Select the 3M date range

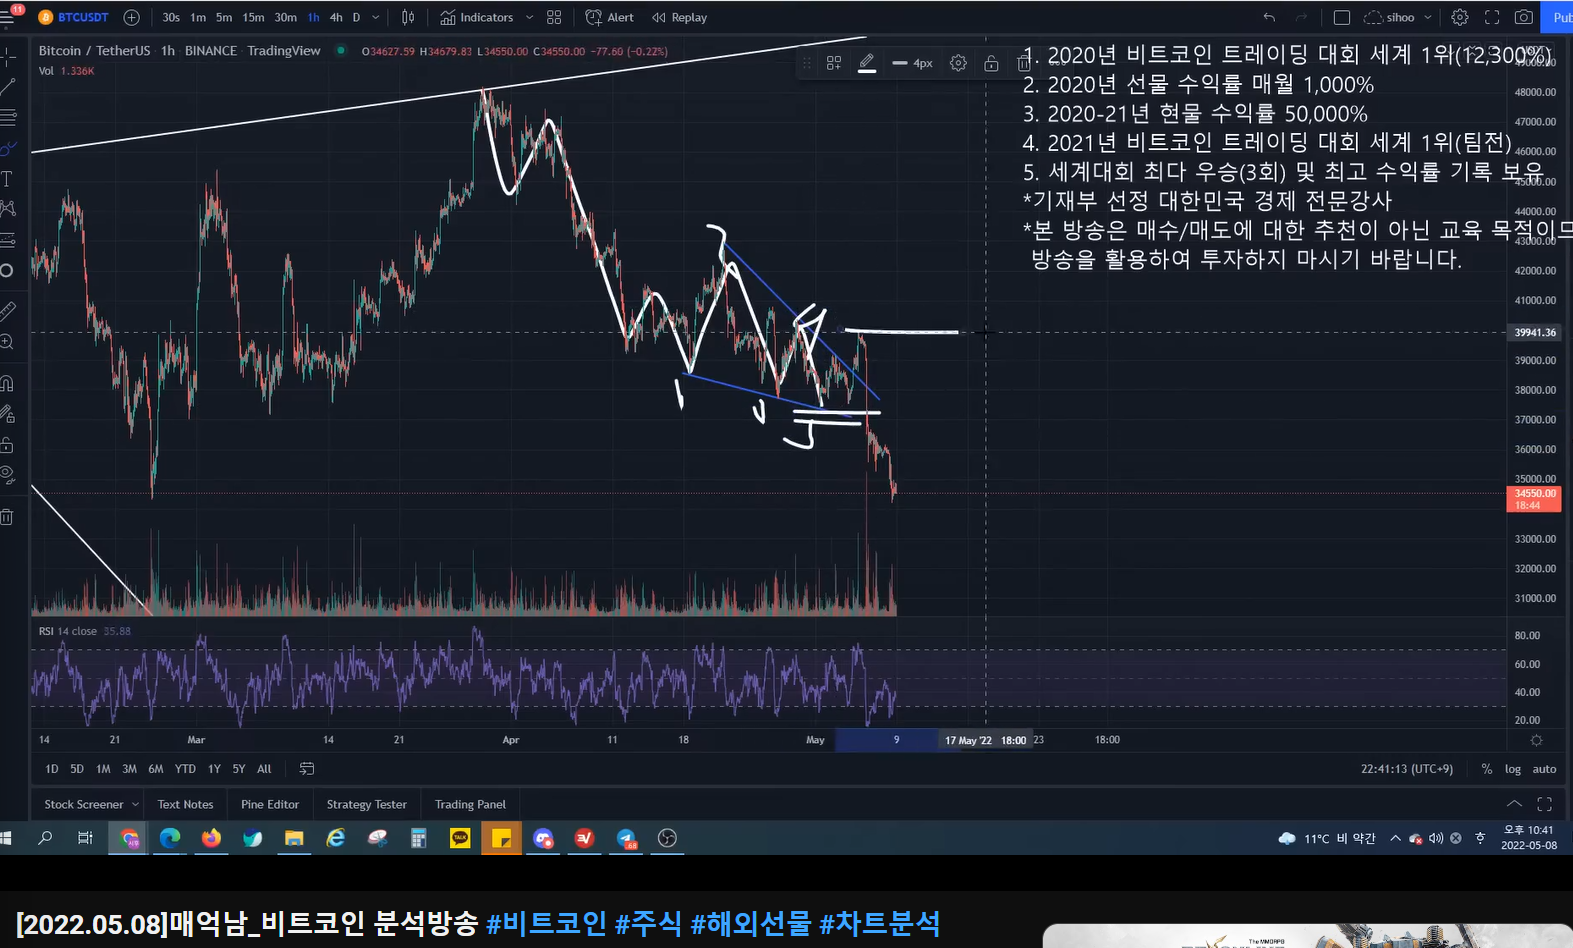coord(129,769)
